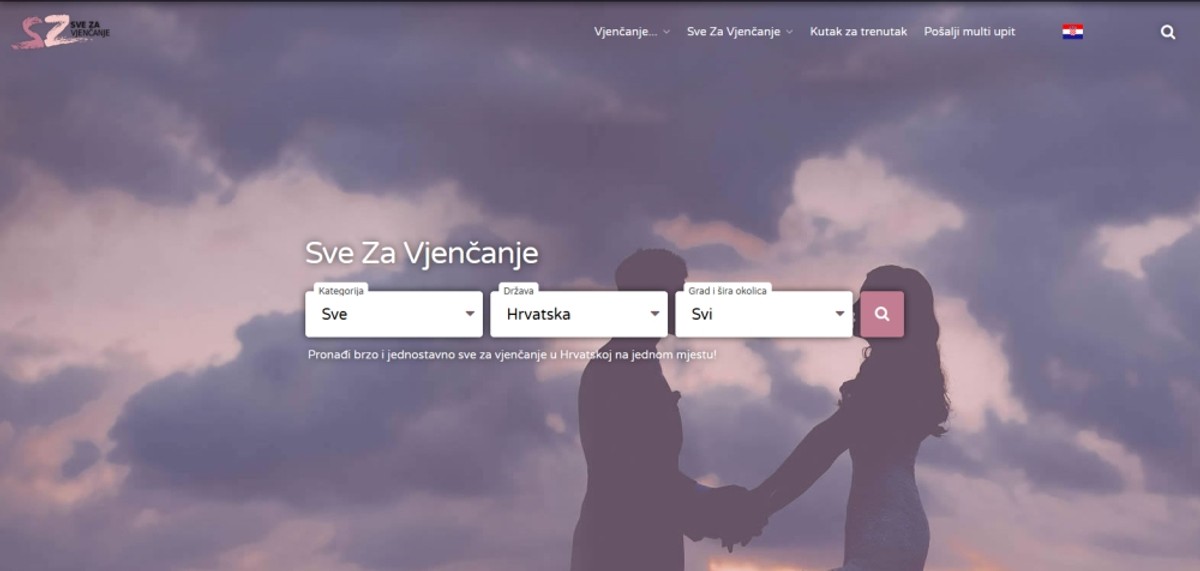Image resolution: width=1200 pixels, height=571 pixels.
Task: Click the Pronađi brzo i jednostavno tagline
Action: 512,355
